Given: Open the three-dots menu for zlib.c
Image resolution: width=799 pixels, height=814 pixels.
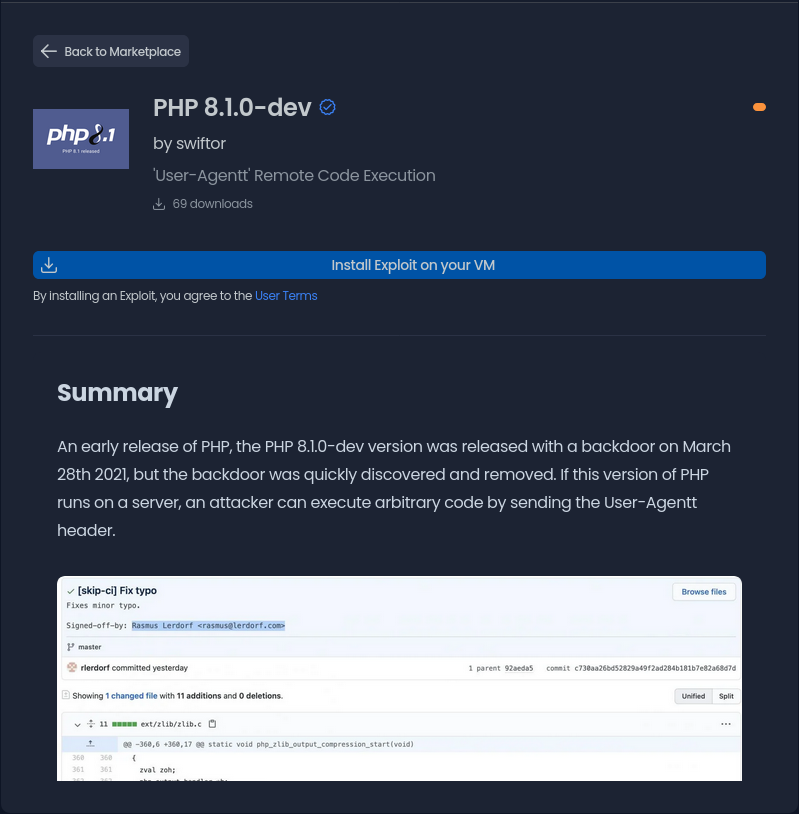Looking at the screenshot, I should tap(726, 724).
